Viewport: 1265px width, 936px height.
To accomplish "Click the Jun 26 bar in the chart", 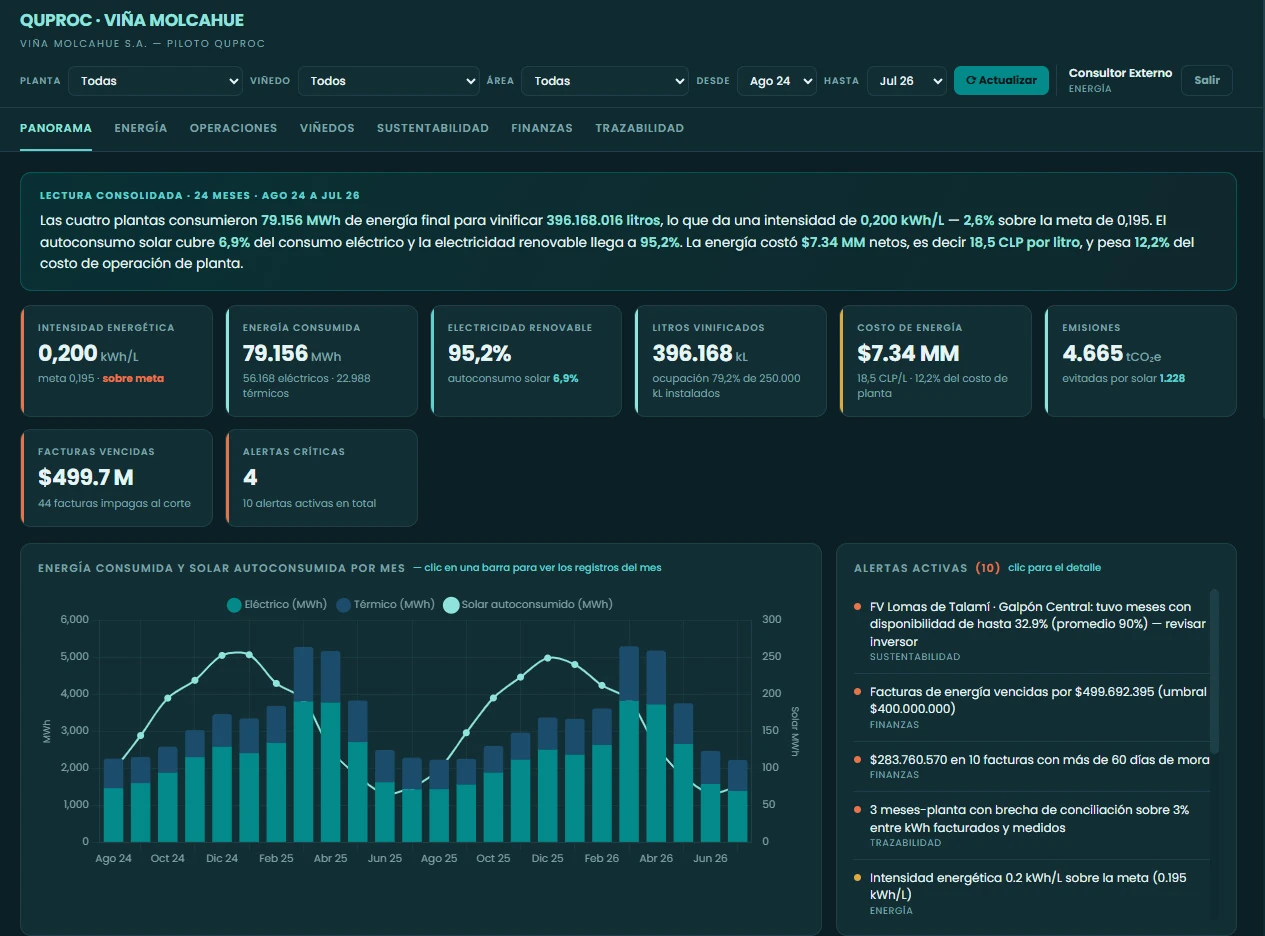I will point(711,796).
